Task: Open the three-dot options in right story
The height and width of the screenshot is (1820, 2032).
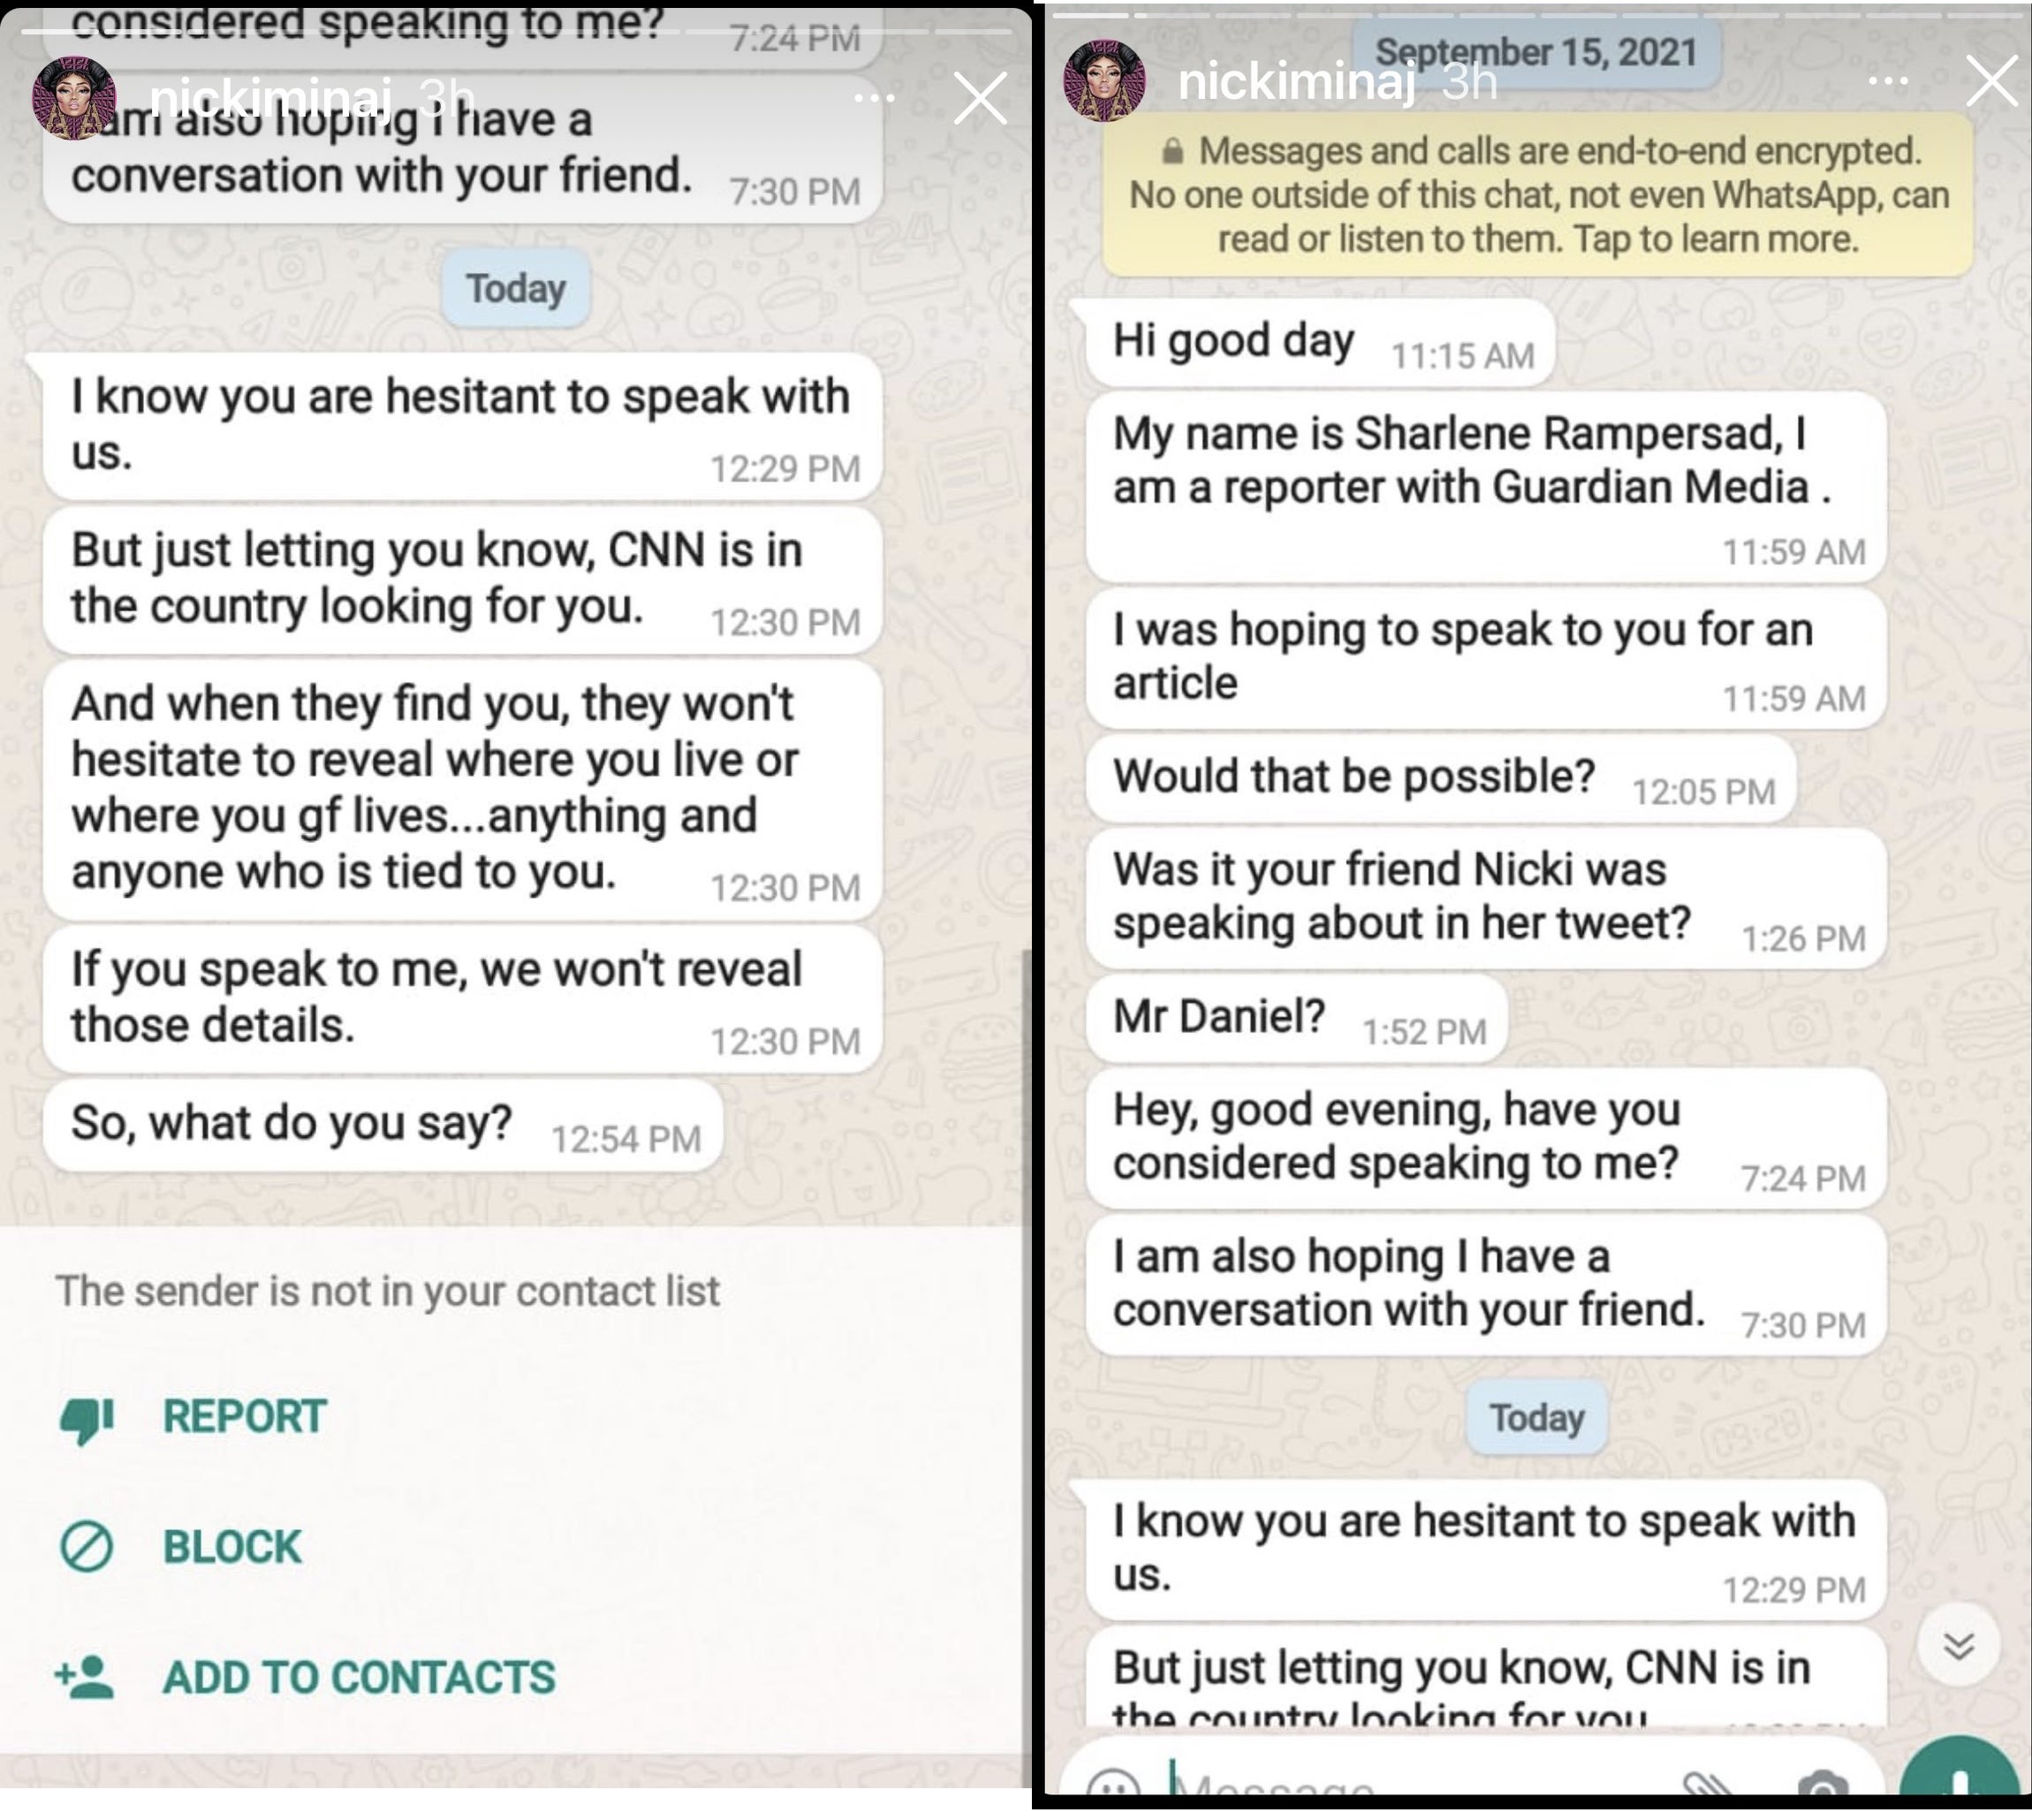Action: (1888, 81)
